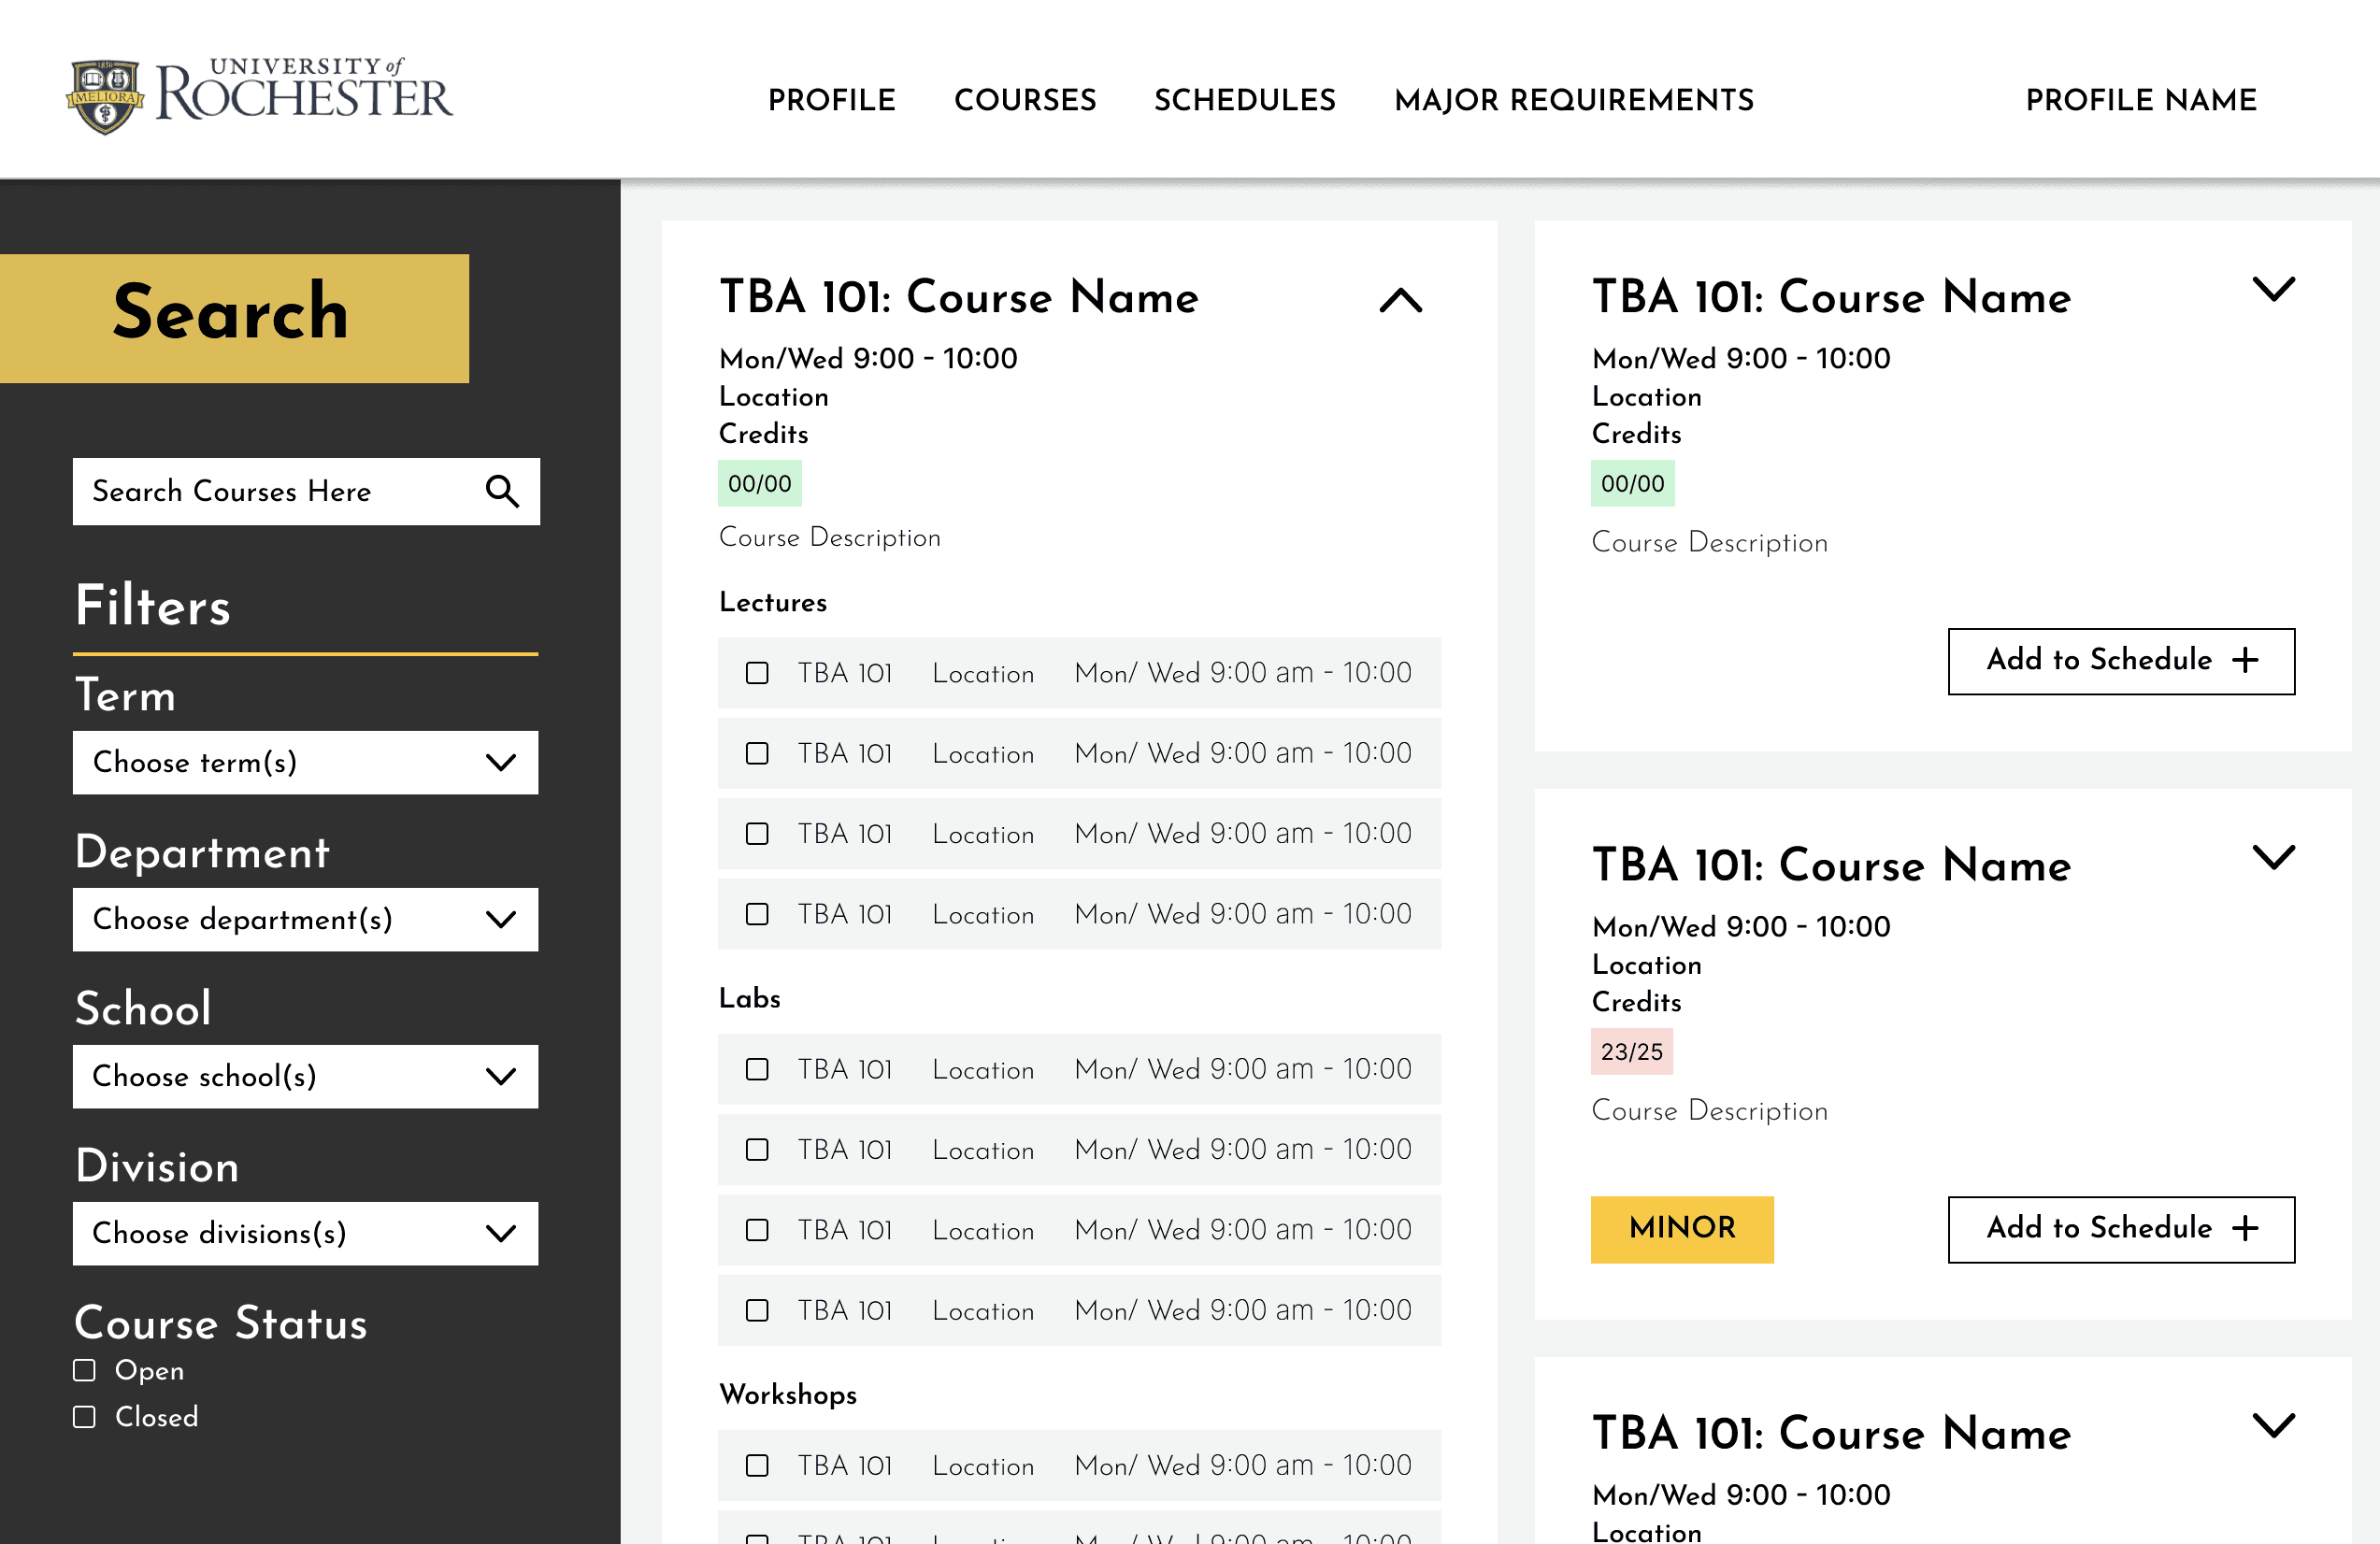Click the plus icon on the first Add to Schedule button

click(x=2246, y=660)
